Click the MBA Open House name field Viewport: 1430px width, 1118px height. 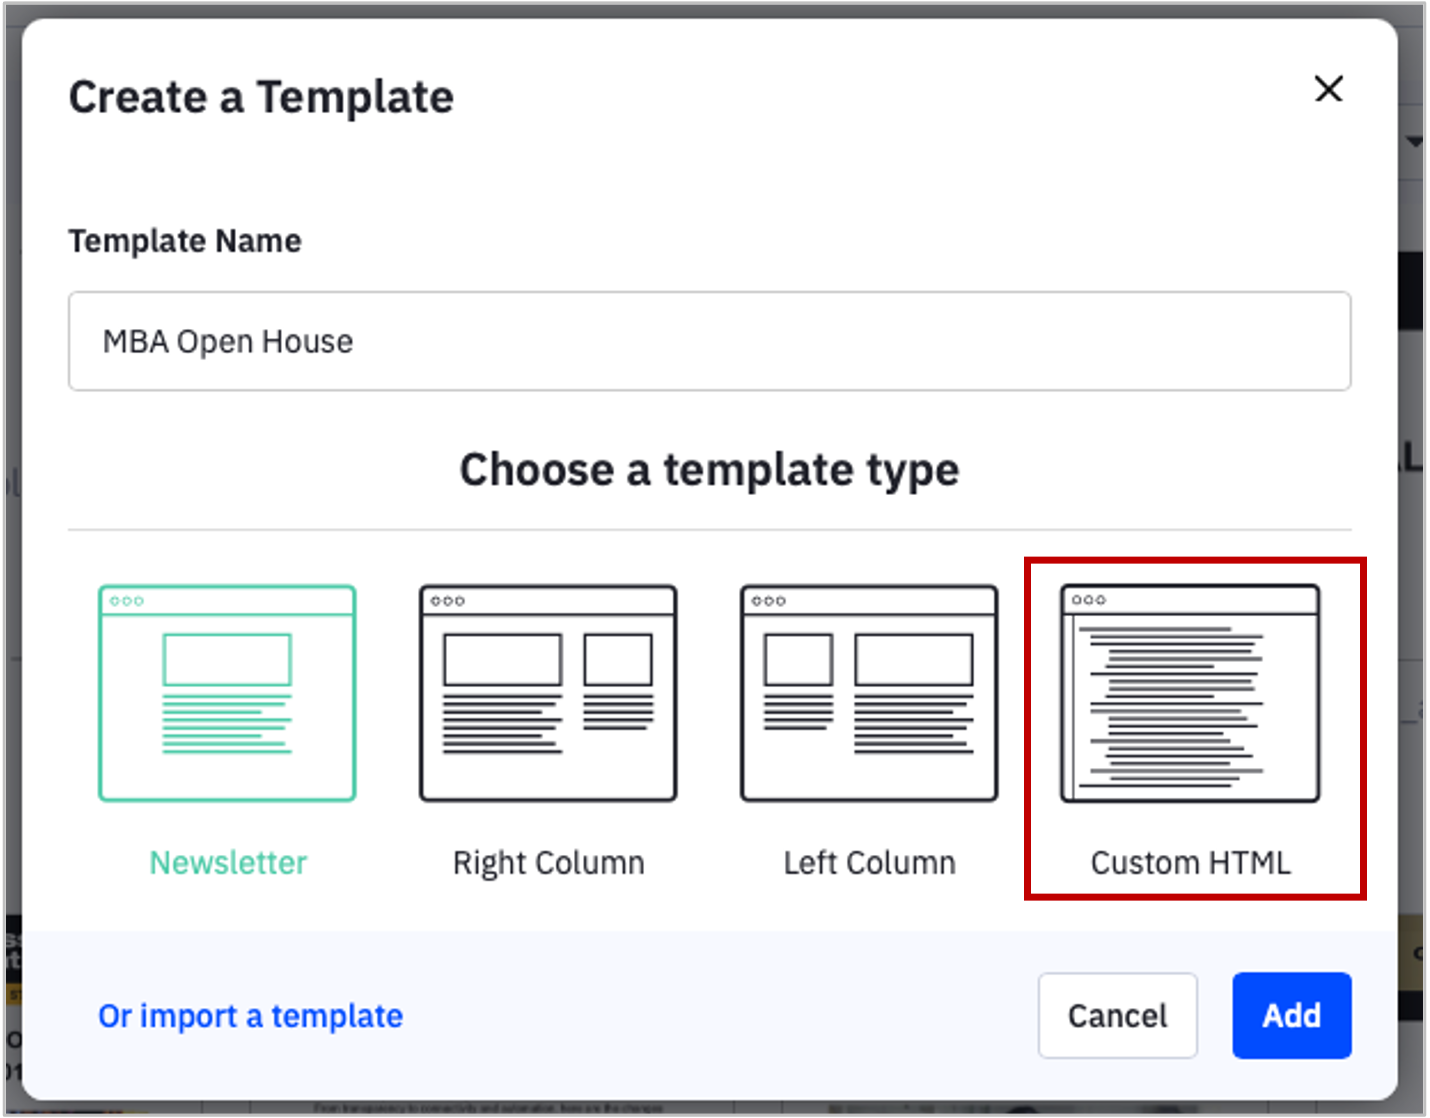pos(710,341)
